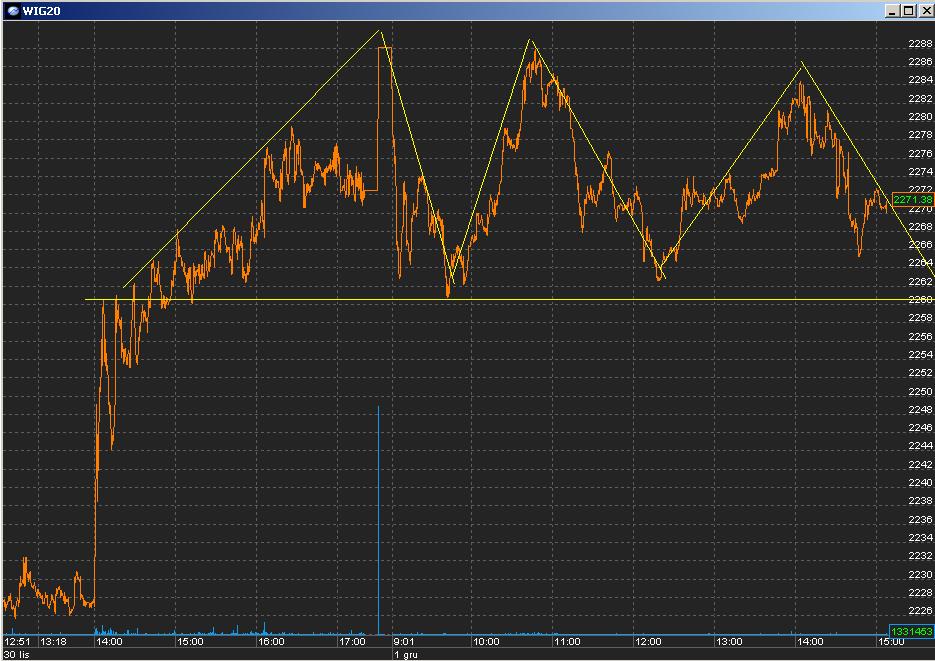Click the 2248 price axis label

919,409
